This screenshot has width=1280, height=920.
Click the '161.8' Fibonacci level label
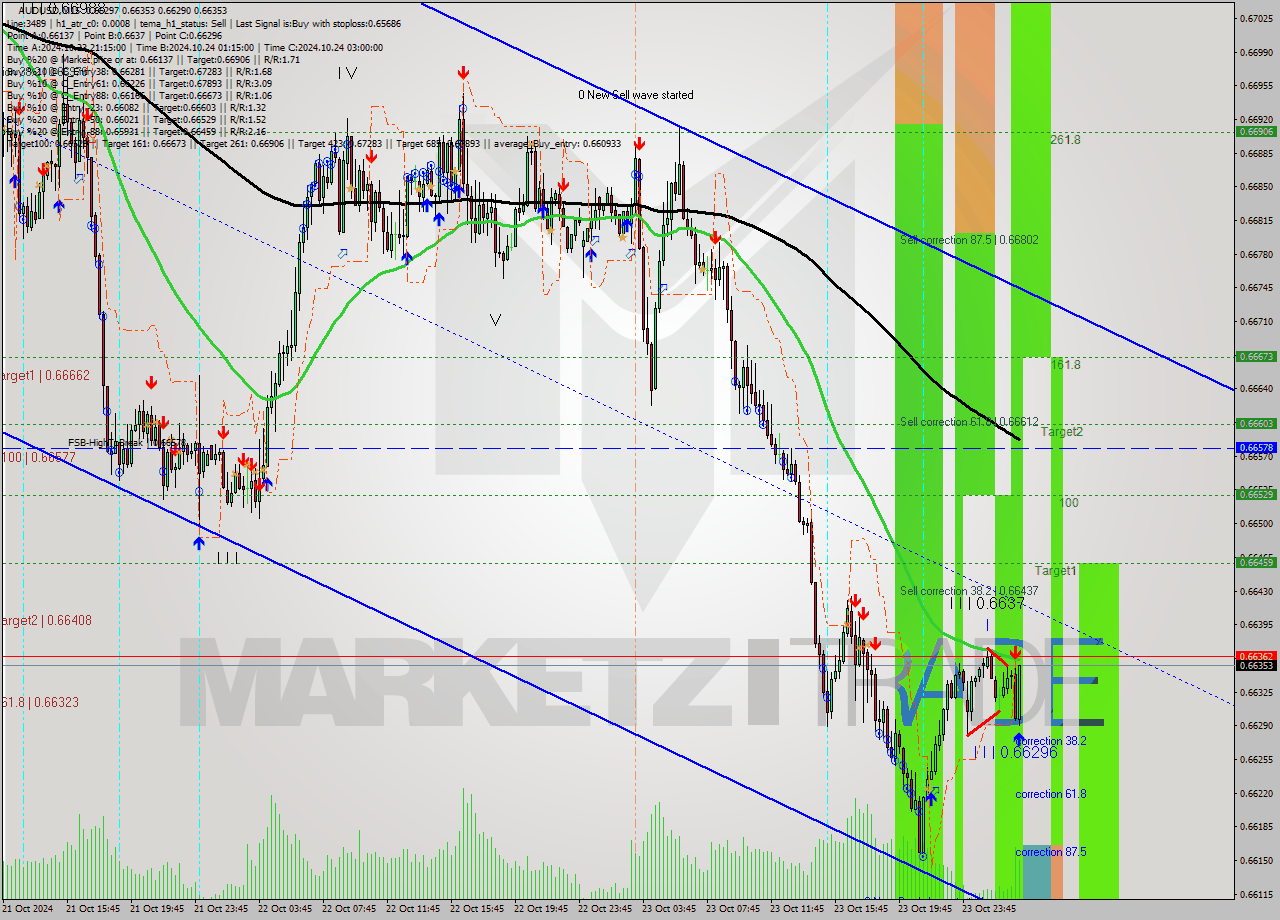point(1065,365)
